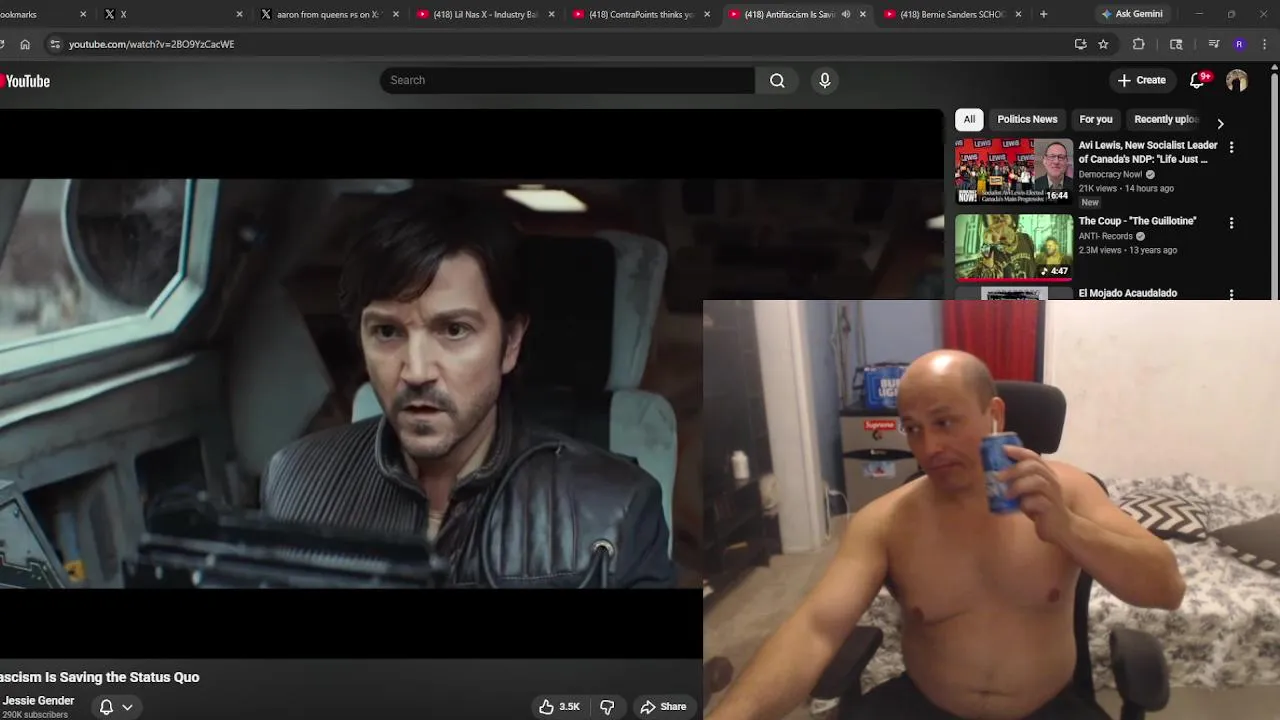This screenshot has width=1280, height=720.
Task: Open El Mojado Acaudalado video title
Action: (1127, 293)
